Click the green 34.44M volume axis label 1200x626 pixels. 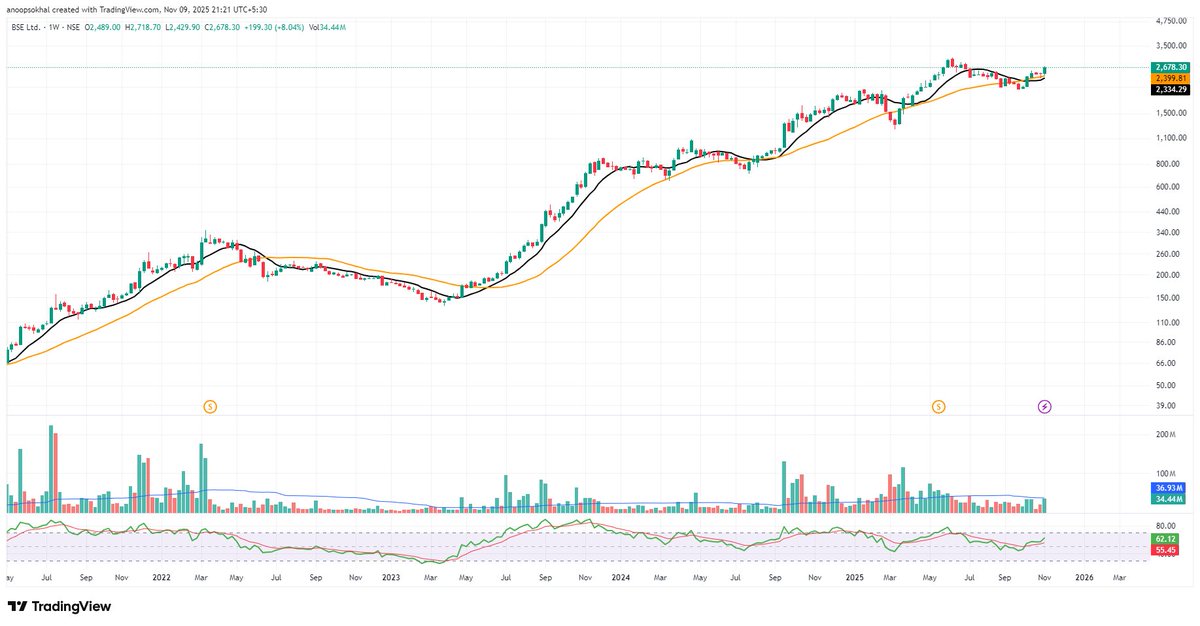tap(1170, 497)
